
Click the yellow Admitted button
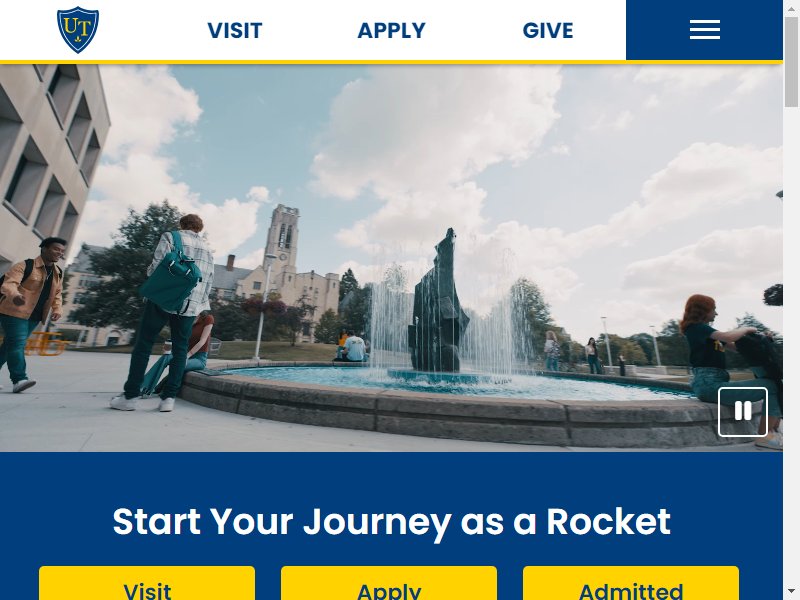[x=631, y=583]
